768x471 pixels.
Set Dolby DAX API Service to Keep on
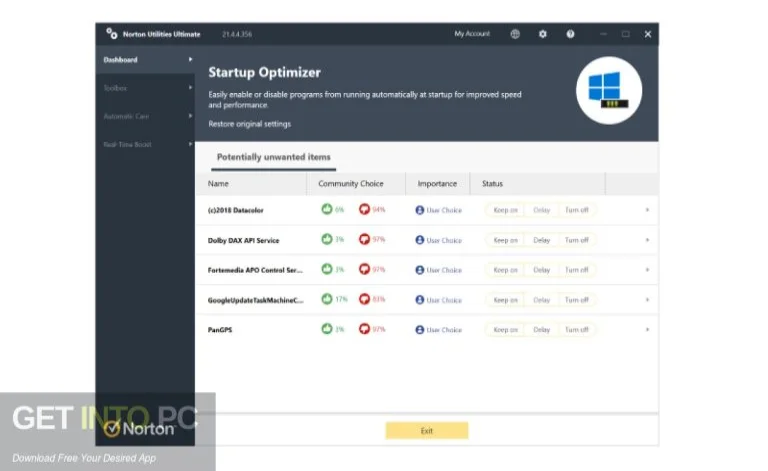click(505, 240)
